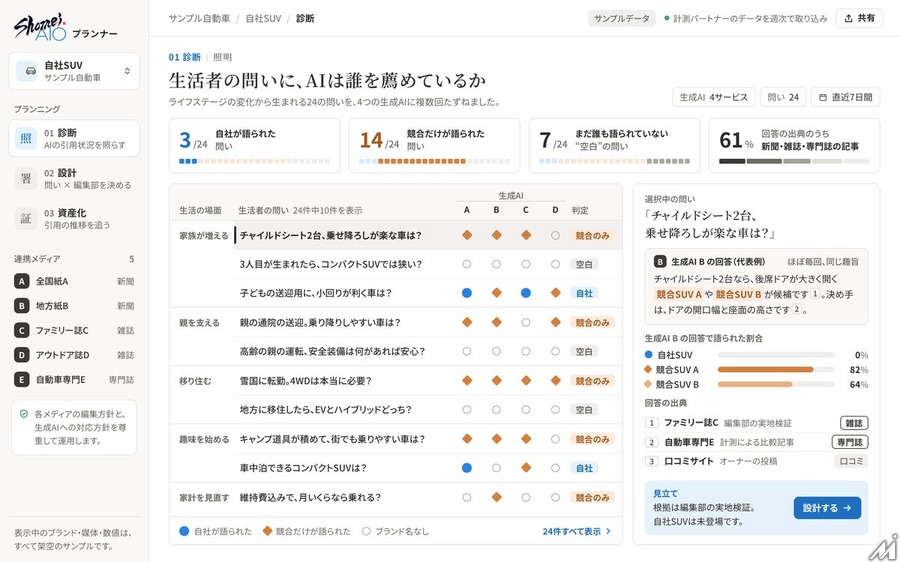The image size is (900, 562).
Task: Open the 直近7日間 date range filter
Action: tap(845, 97)
